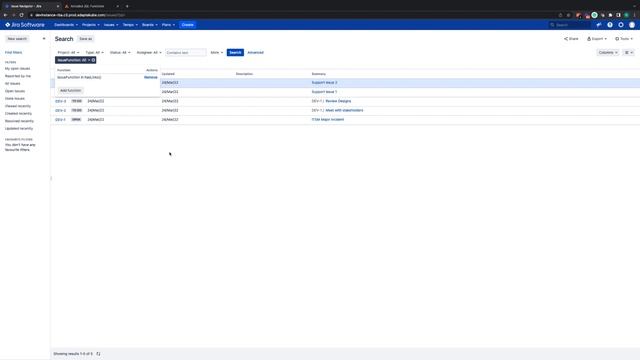This screenshot has width=640, height=360.
Task: Open the Review Designs summary link
Action: [338, 101]
